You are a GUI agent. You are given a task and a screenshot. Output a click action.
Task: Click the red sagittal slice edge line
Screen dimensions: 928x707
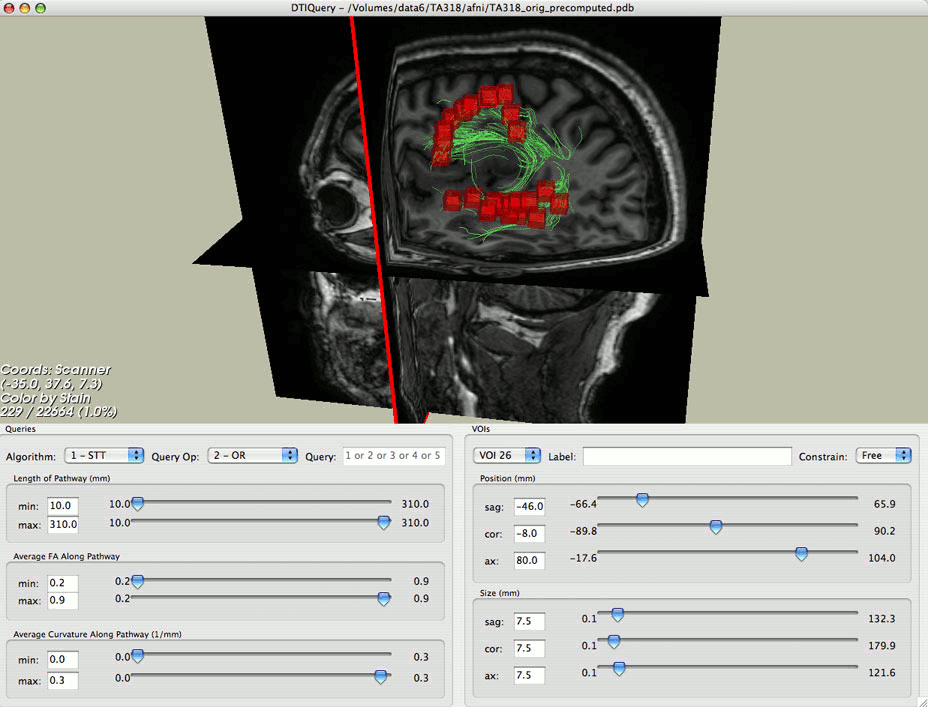(373, 219)
